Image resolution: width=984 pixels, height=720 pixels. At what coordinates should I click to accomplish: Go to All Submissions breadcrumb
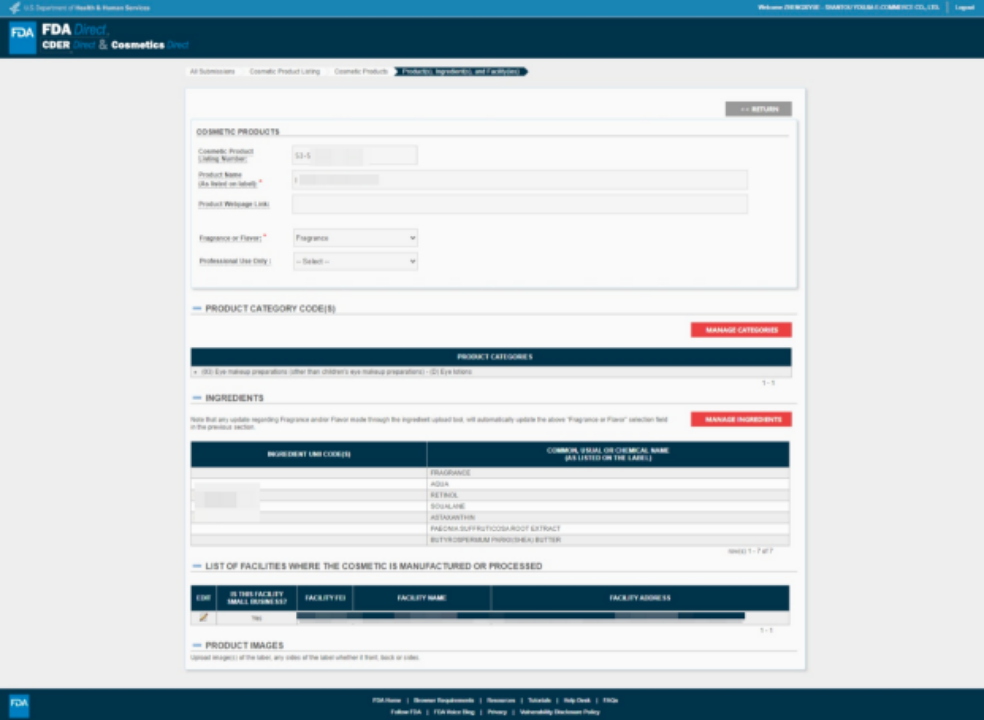click(x=212, y=72)
